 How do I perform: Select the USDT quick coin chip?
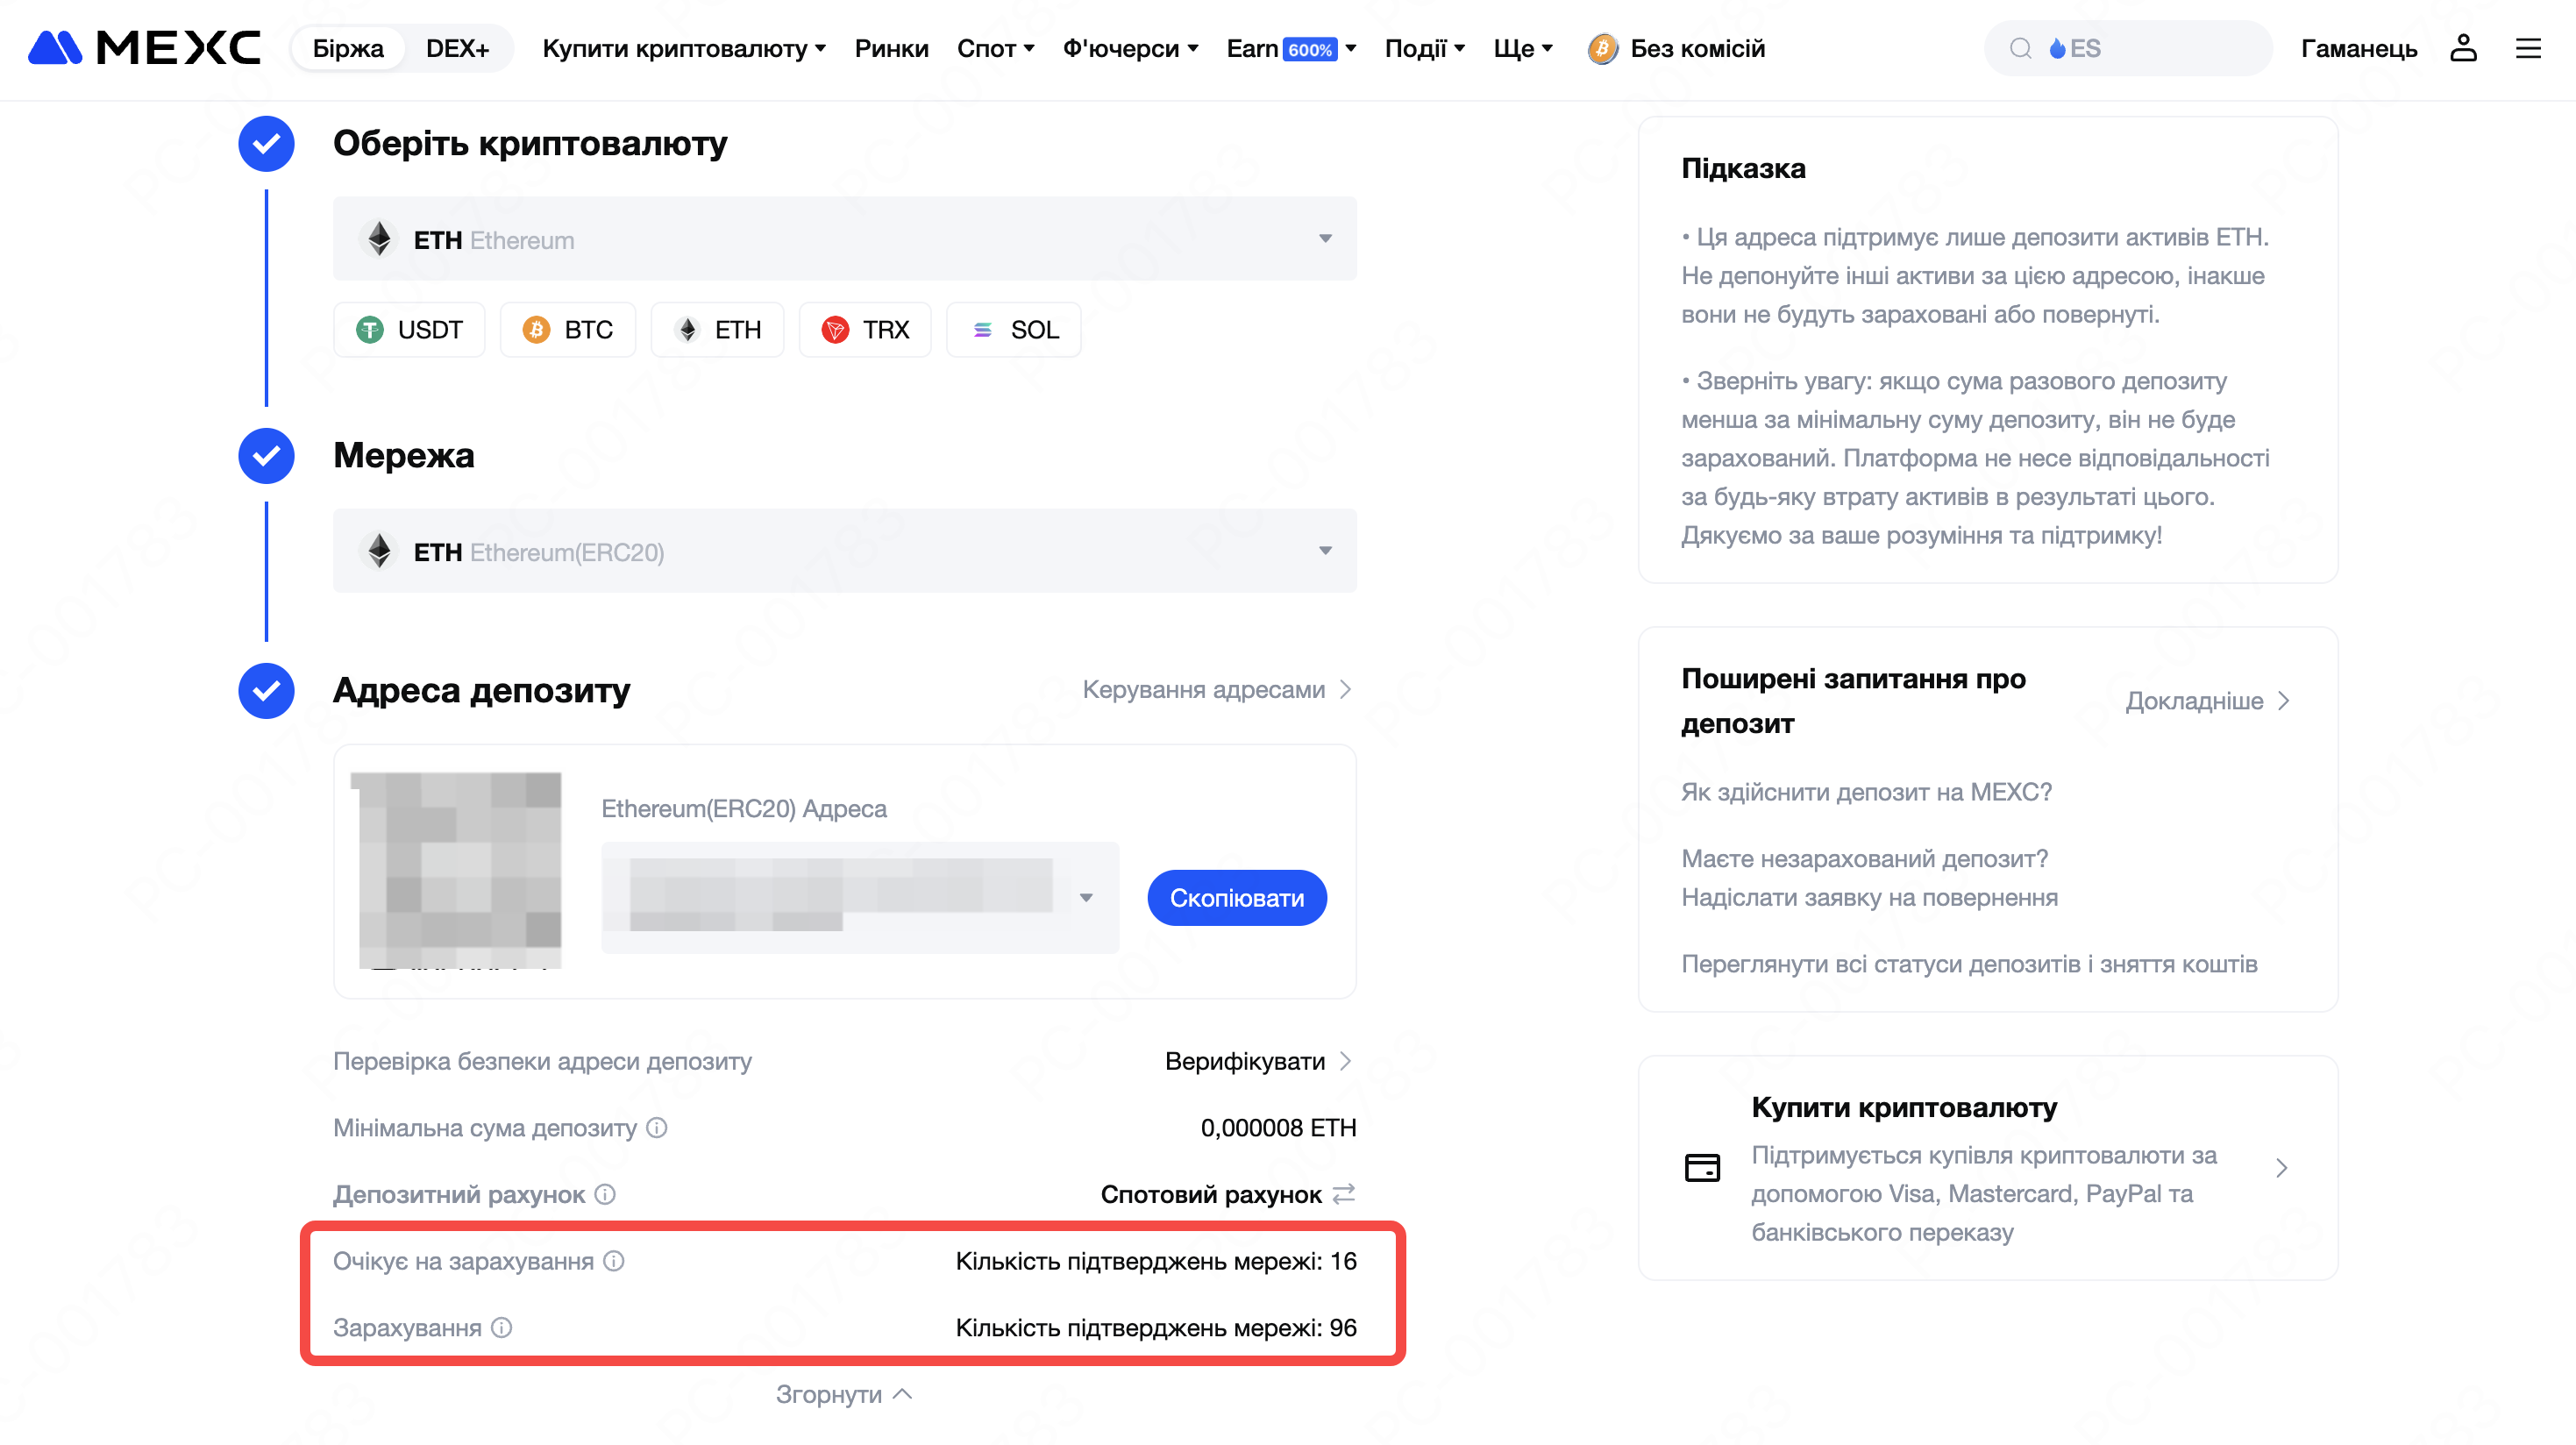coord(409,329)
